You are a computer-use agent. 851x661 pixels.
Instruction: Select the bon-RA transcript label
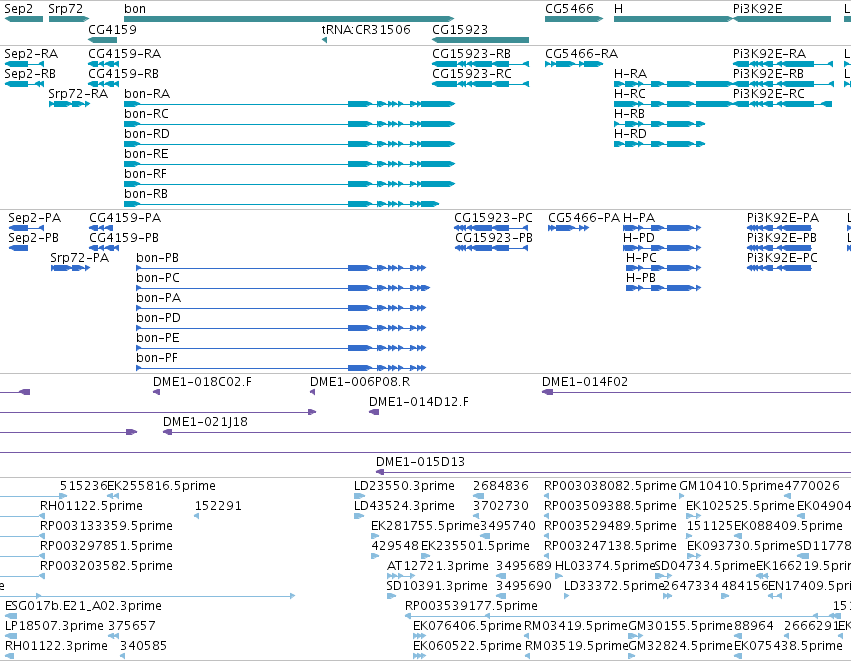tap(147, 94)
